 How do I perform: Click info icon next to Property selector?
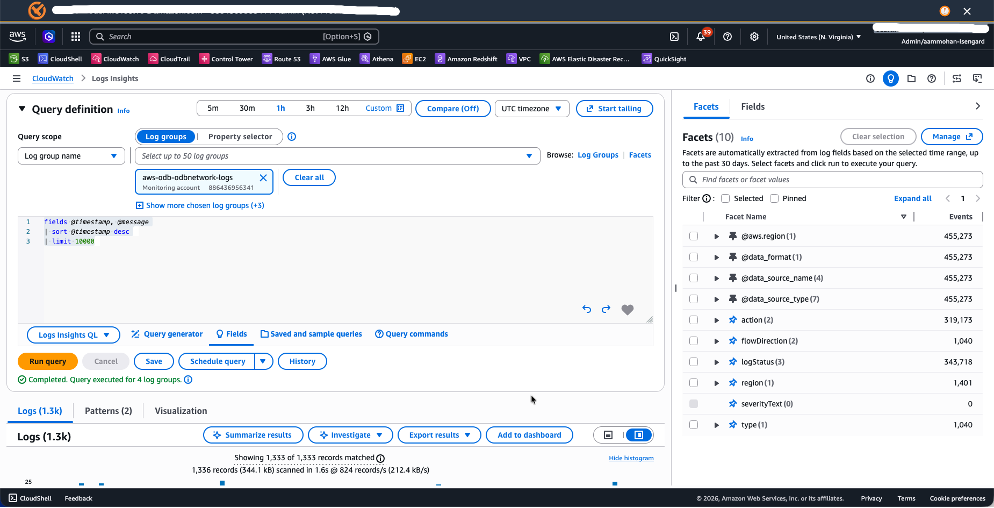(292, 136)
